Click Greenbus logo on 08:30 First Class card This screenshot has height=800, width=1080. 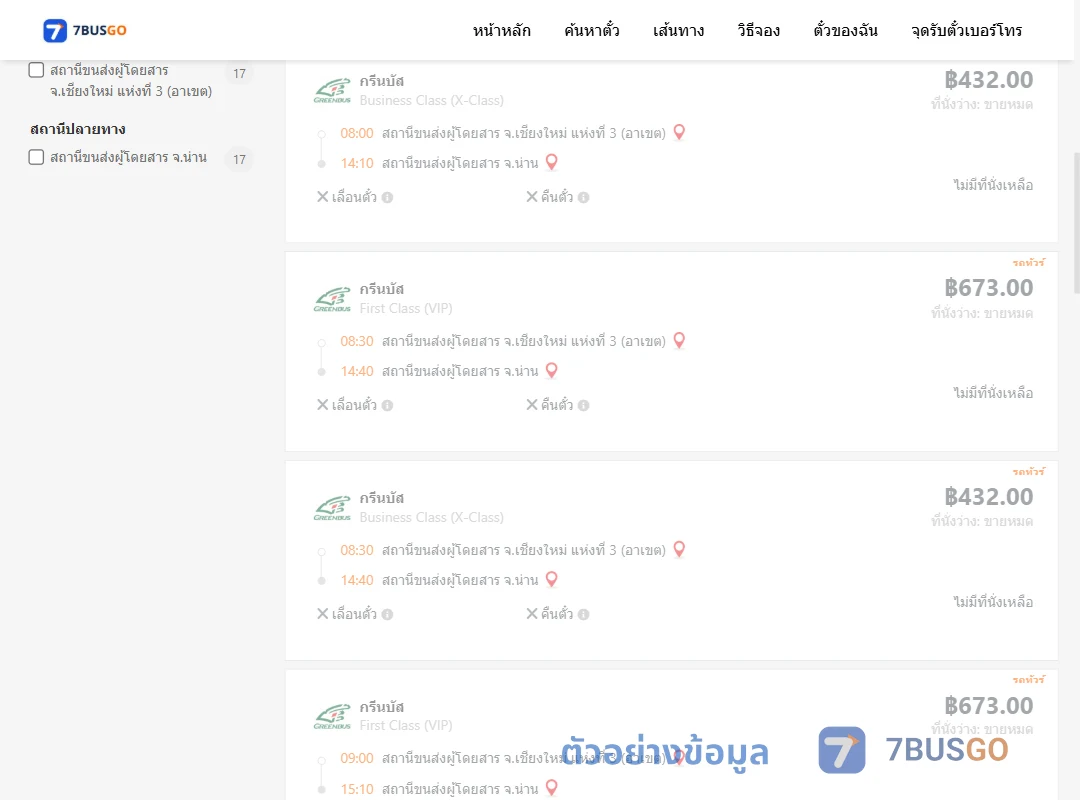tap(332, 300)
